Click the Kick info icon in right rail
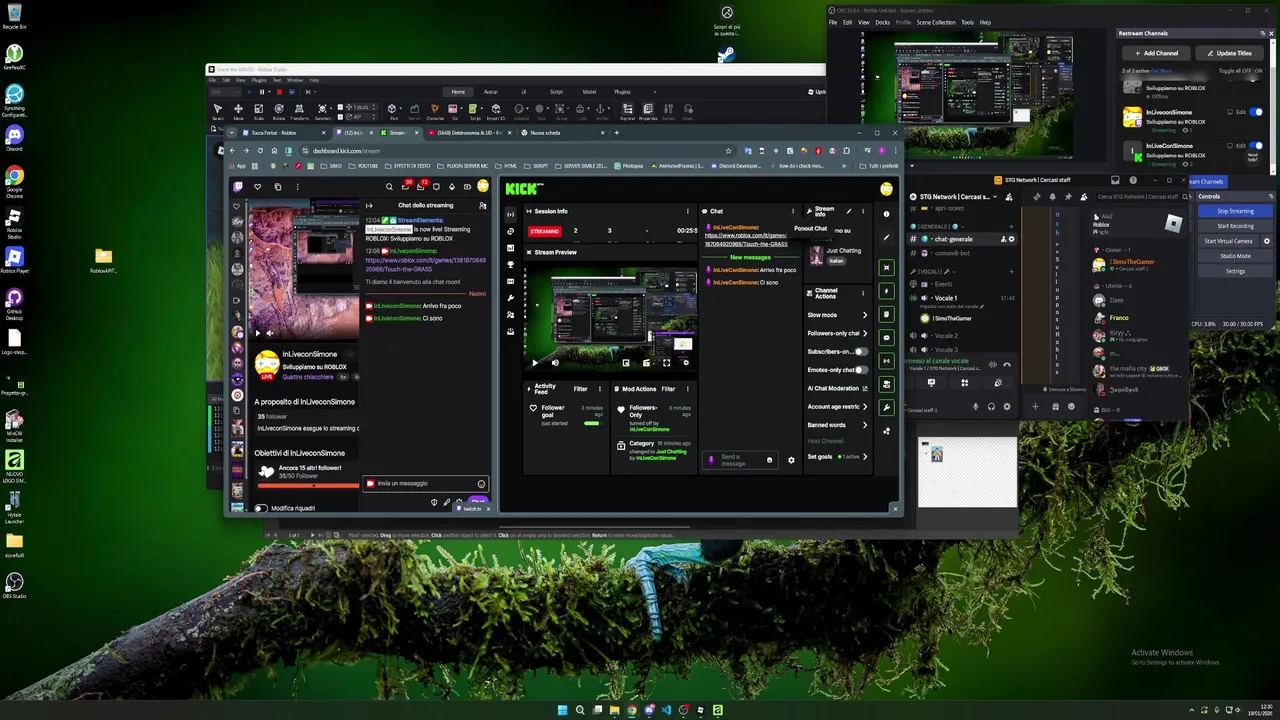Image resolution: width=1280 pixels, height=720 pixels. tap(886, 214)
